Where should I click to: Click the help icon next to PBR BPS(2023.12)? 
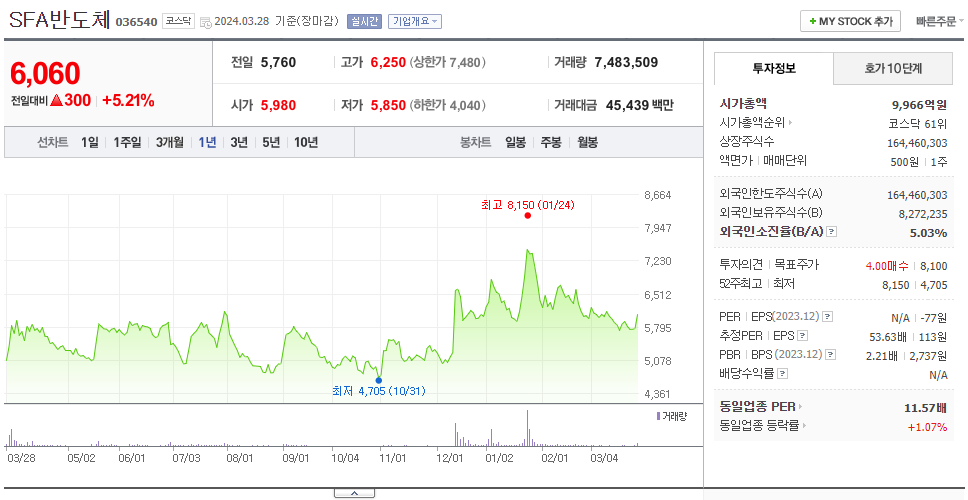(x=831, y=355)
